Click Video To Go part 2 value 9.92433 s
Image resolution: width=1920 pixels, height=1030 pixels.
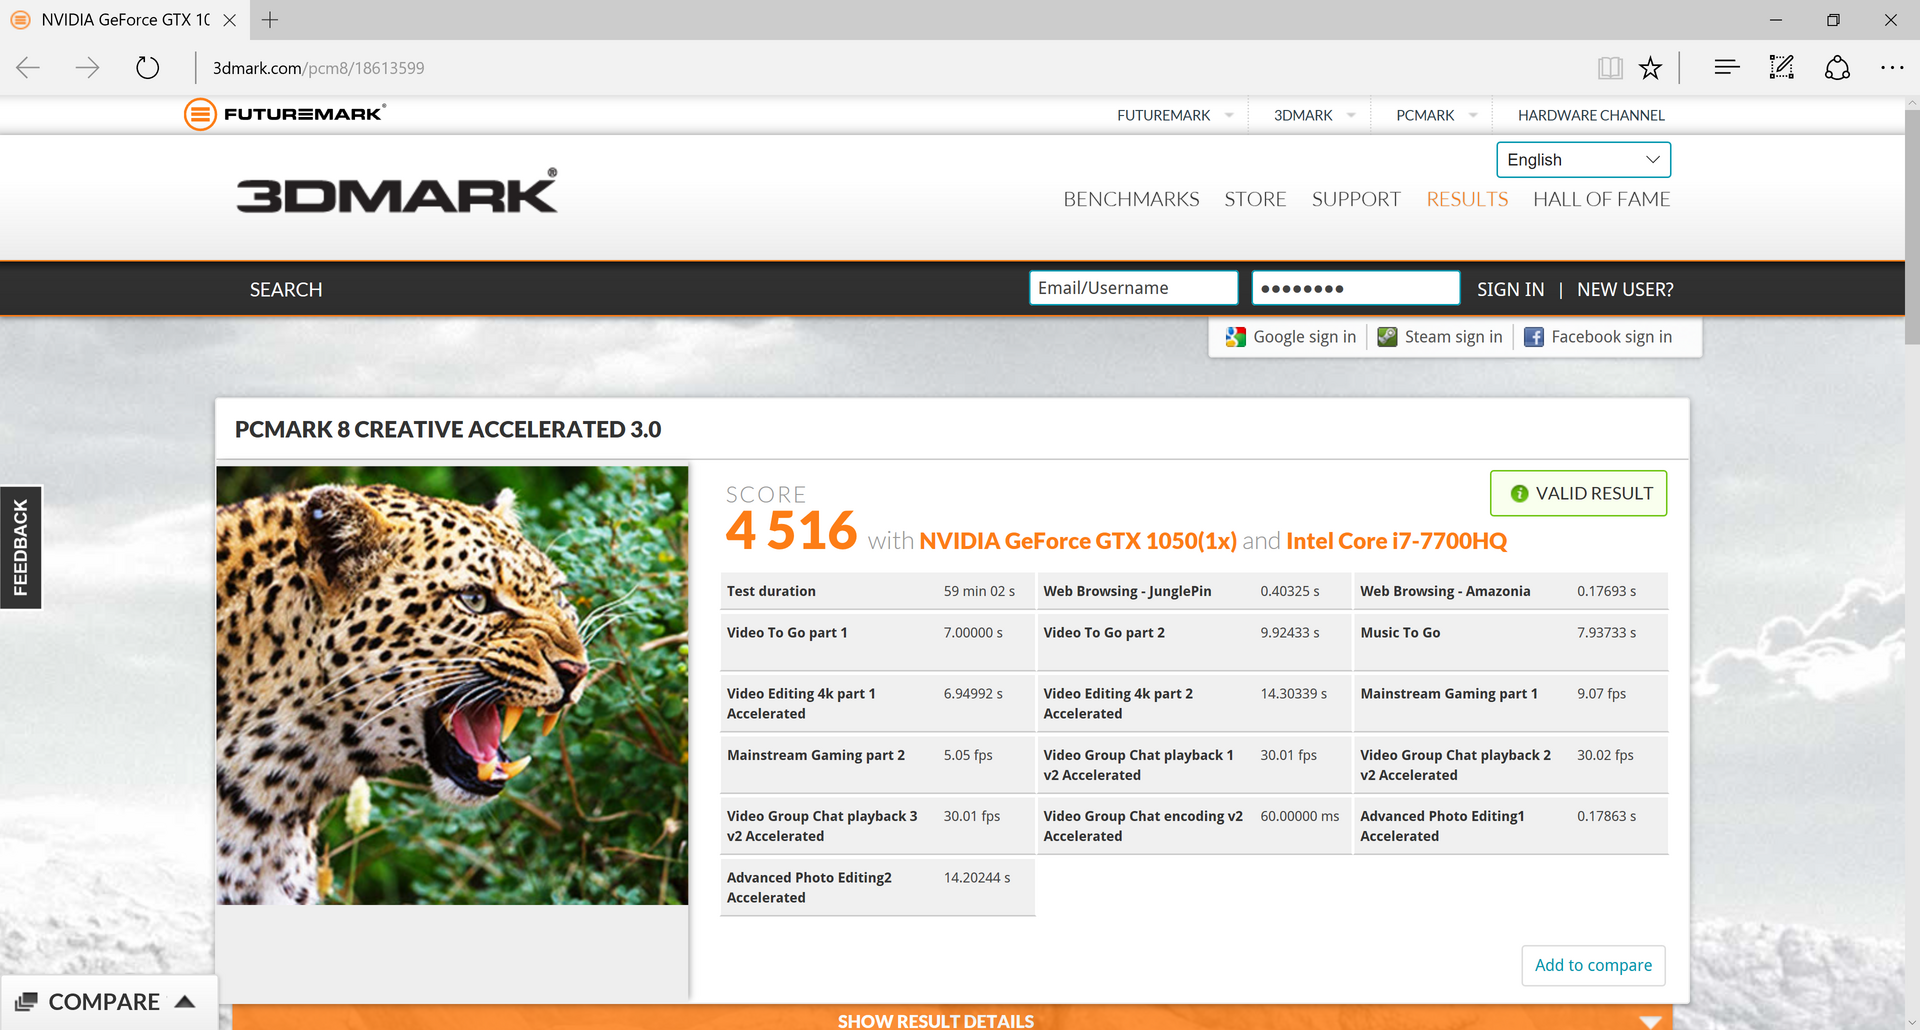(1290, 632)
